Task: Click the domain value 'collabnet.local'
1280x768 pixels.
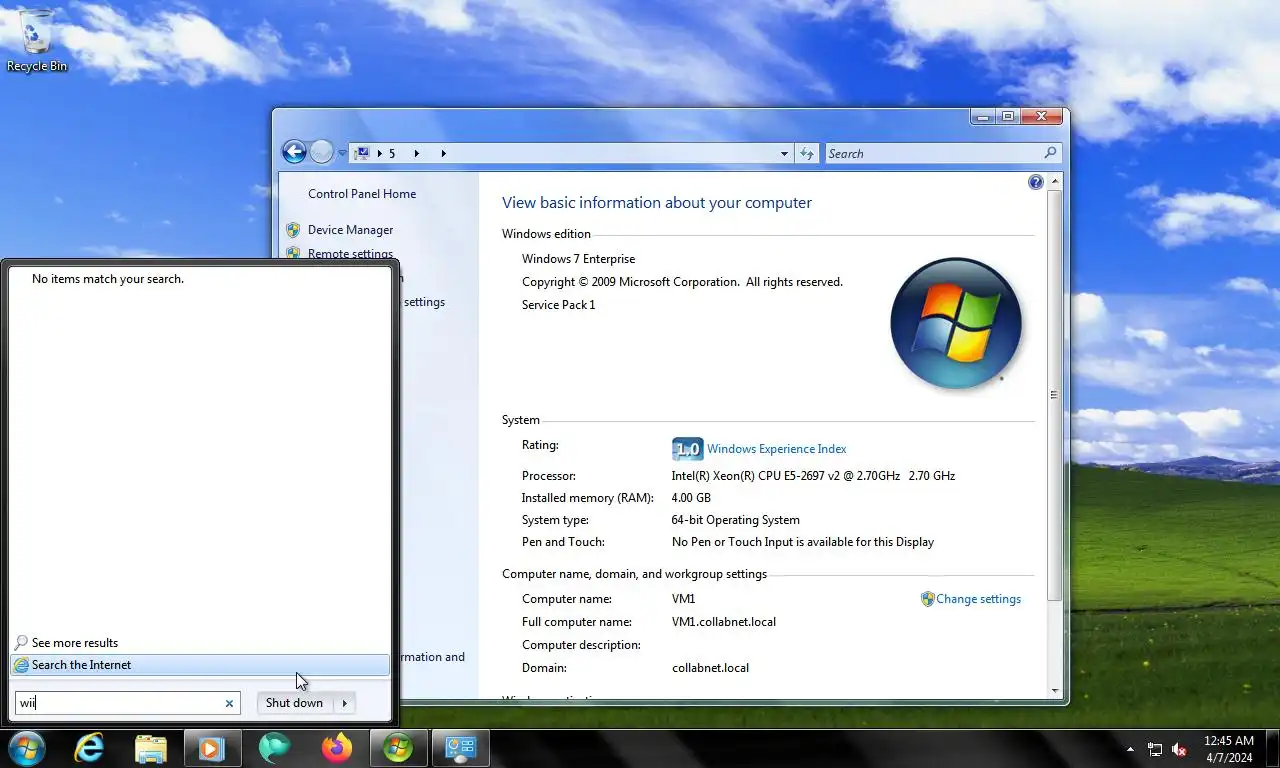Action: coord(710,668)
